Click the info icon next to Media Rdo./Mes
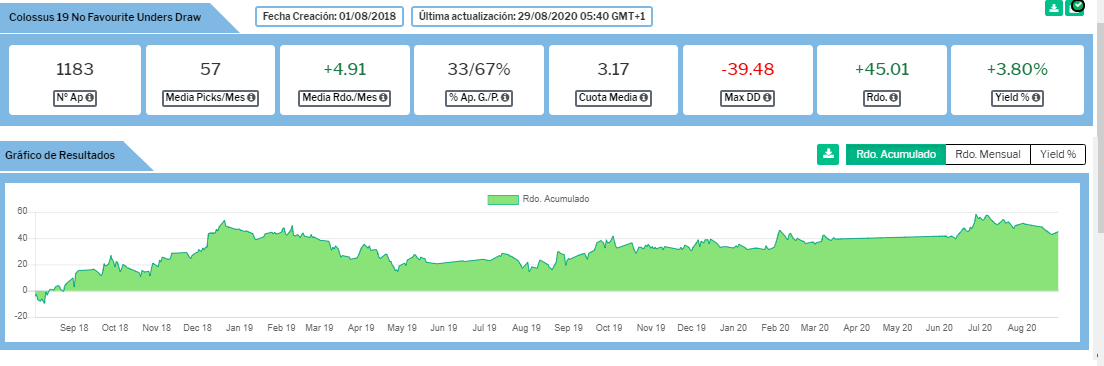1104x366 pixels. pyautogui.click(x=383, y=99)
